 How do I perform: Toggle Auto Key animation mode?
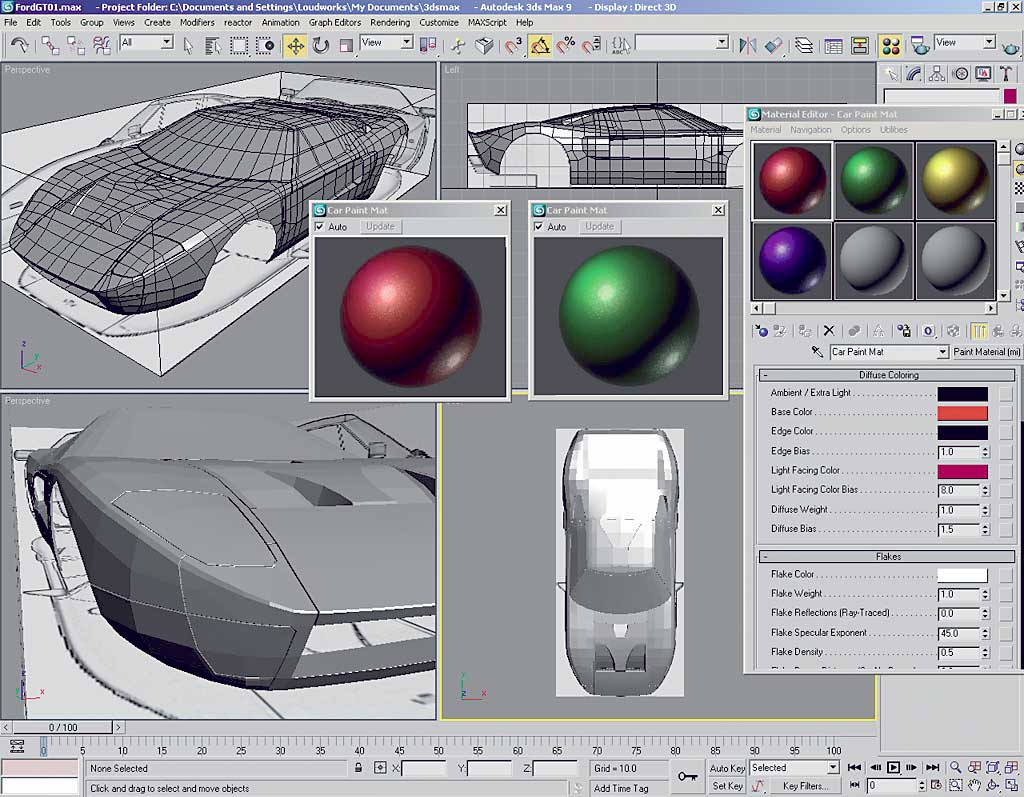[x=727, y=768]
